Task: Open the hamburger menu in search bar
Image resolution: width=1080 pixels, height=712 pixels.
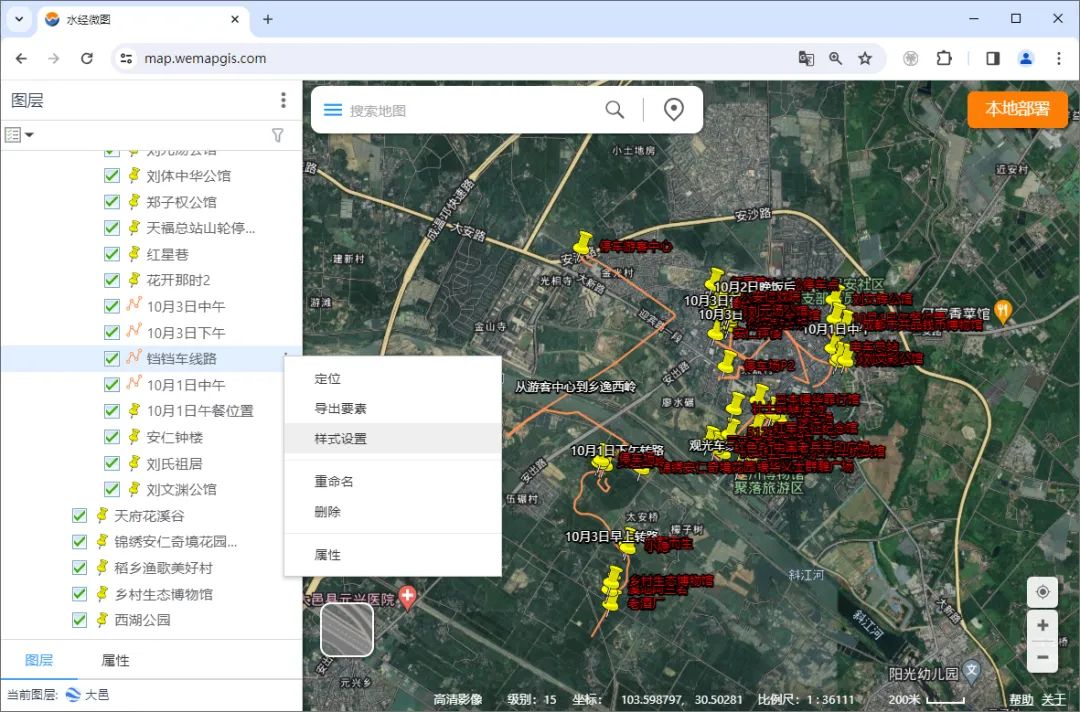Action: click(332, 110)
